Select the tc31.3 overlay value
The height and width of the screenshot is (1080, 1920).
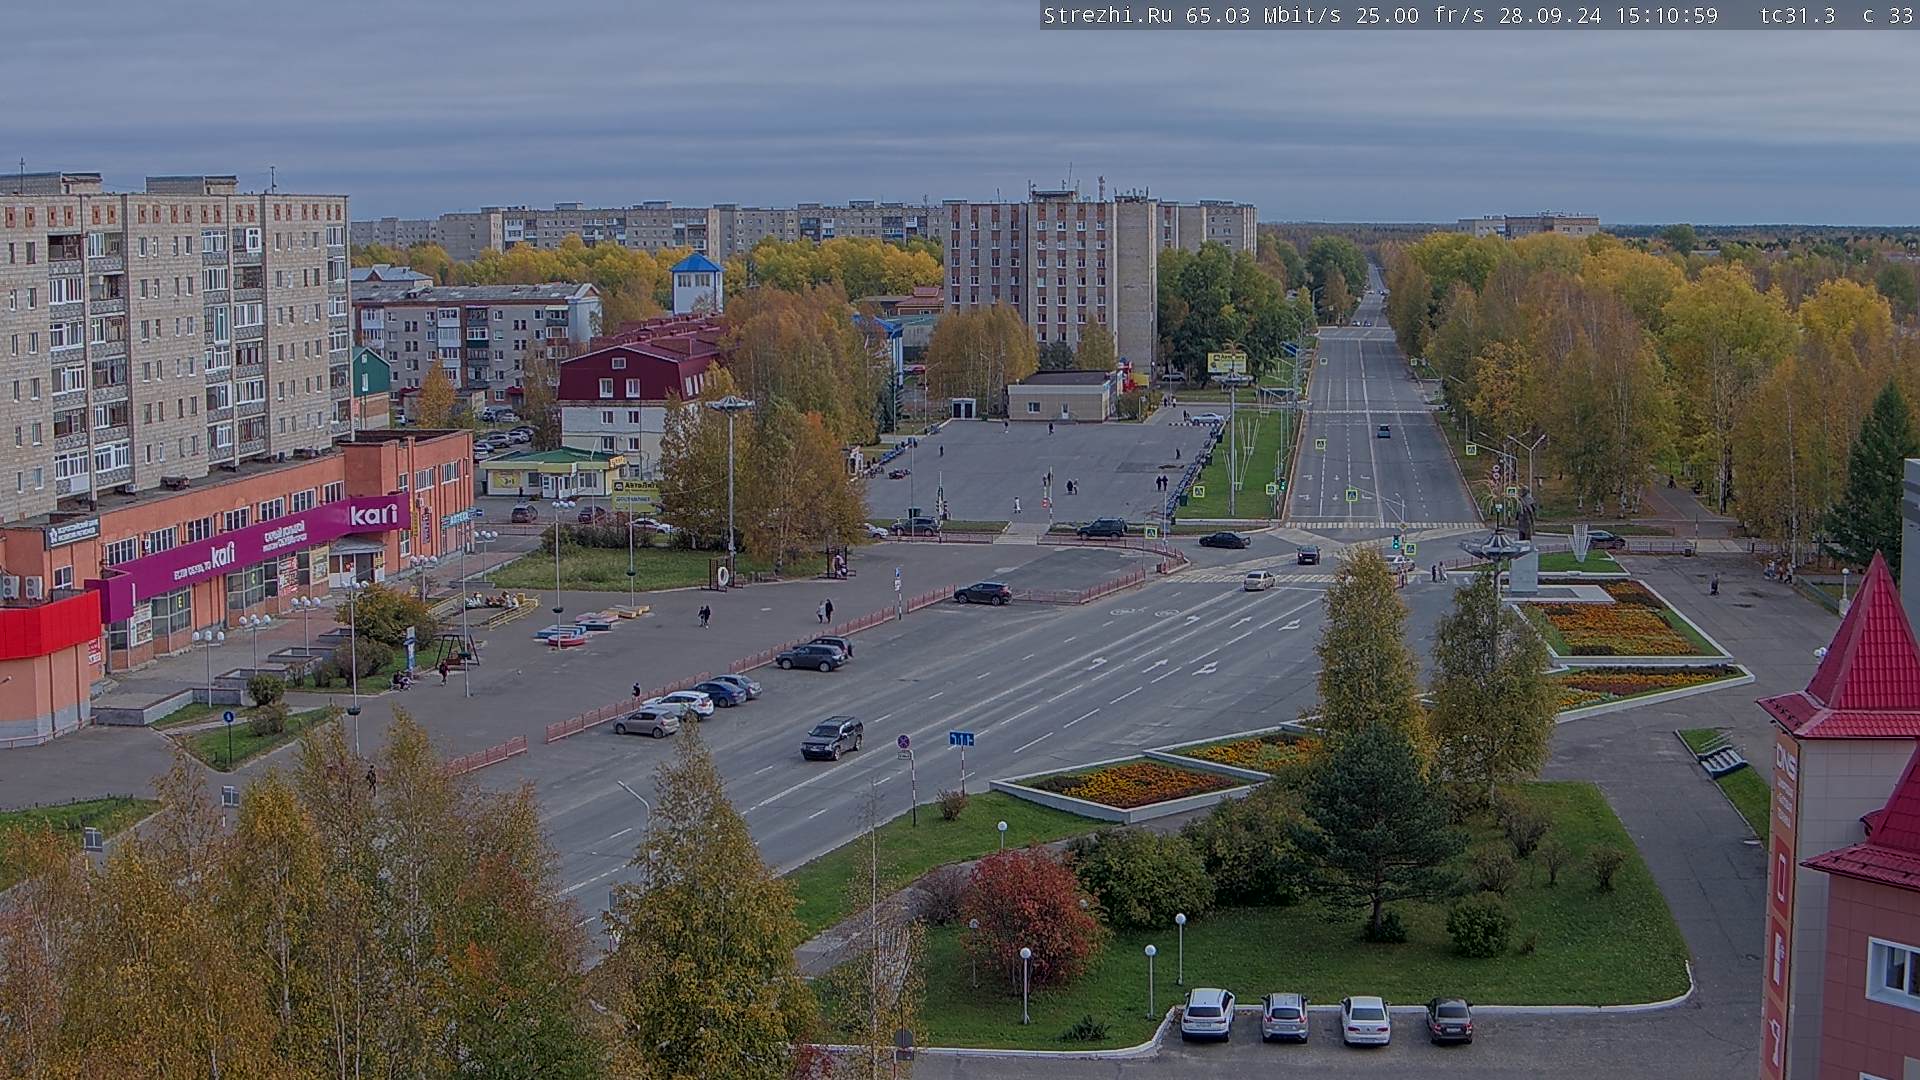click(1797, 15)
